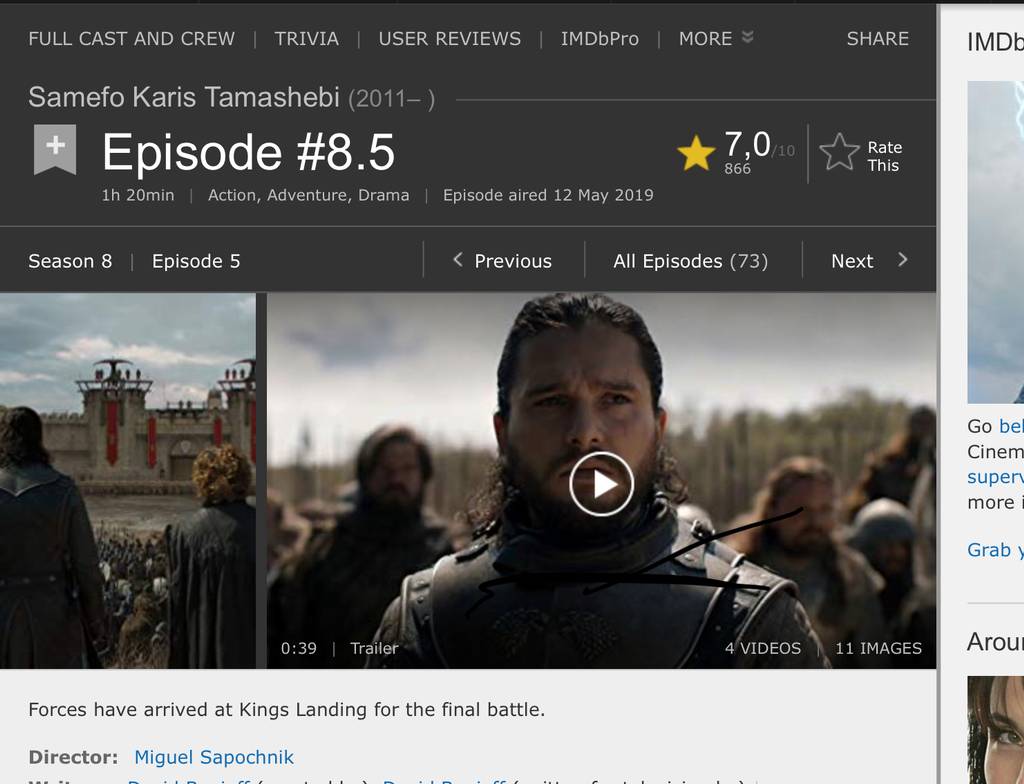The height and width of the screenshot is (784, 1024).
Task: Open the castle scene poster thumbnail
Action: (x=128, y=481)
